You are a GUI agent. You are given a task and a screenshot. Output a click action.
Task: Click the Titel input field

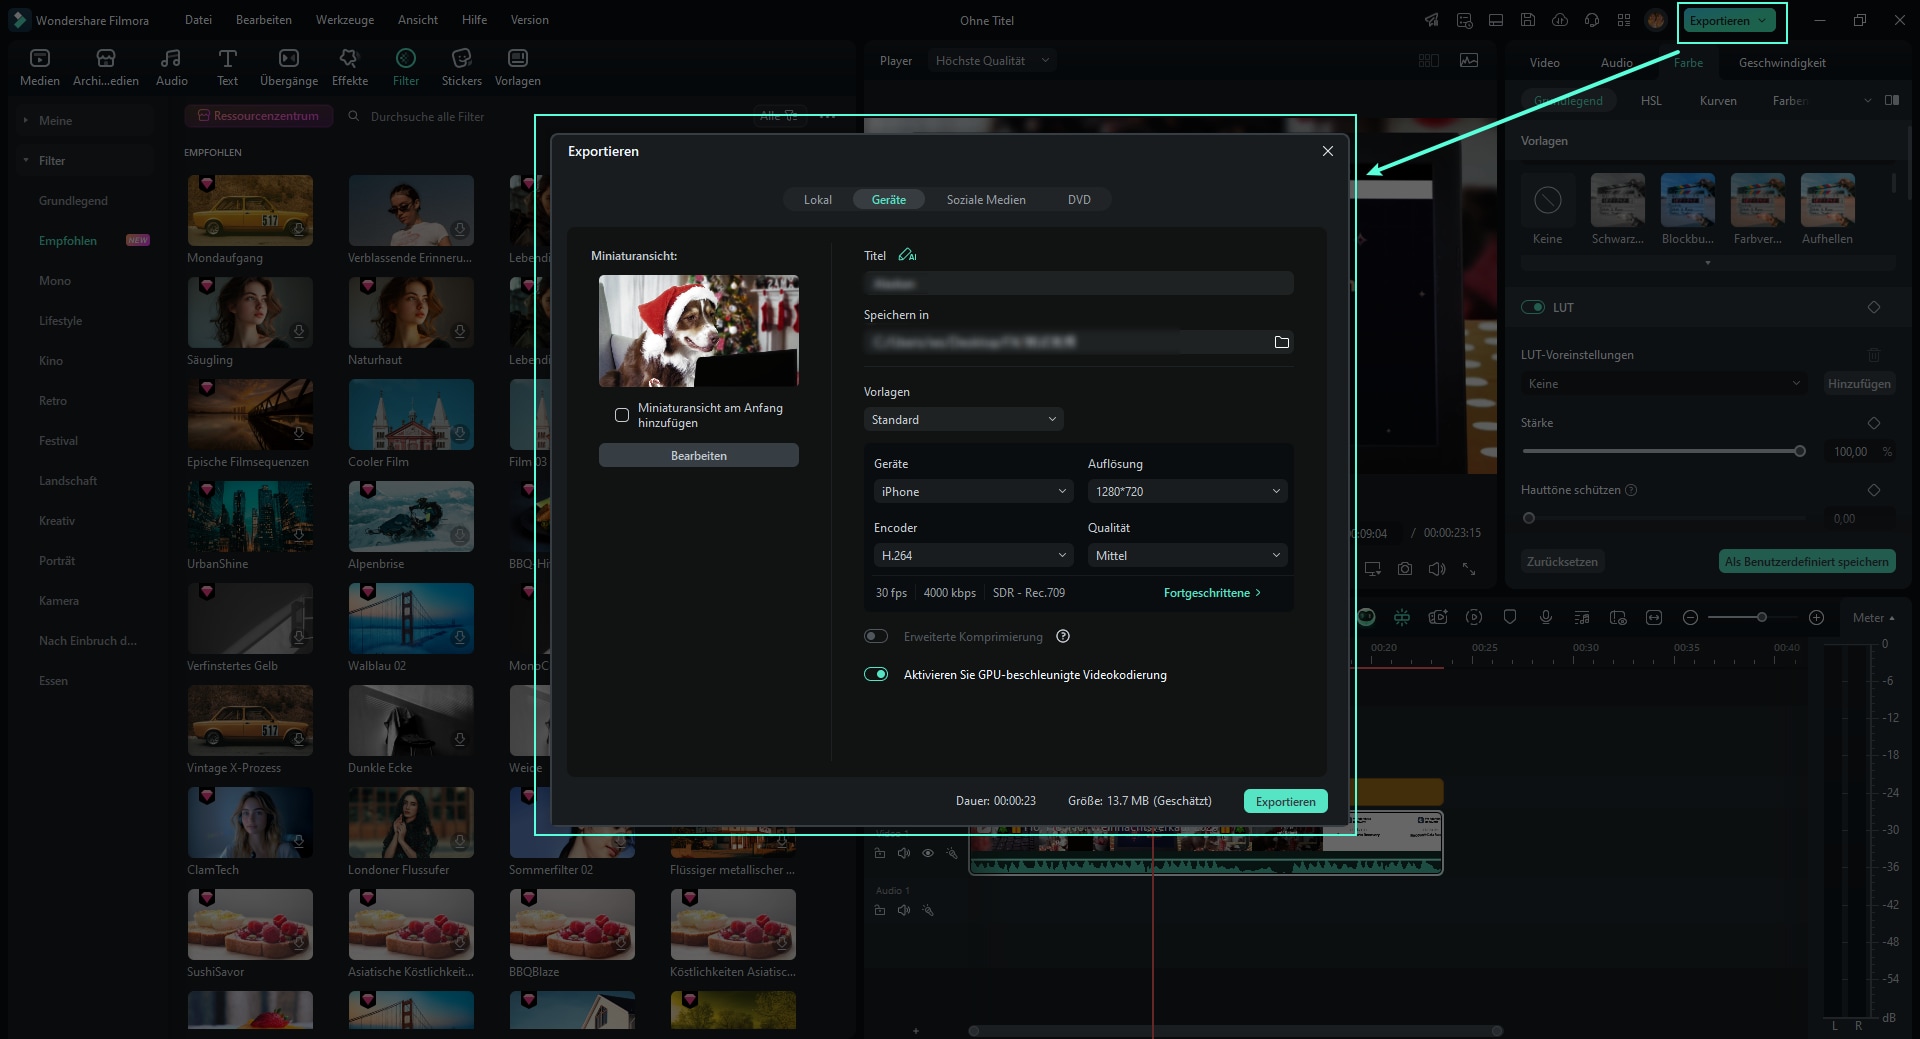(1078, 283)
